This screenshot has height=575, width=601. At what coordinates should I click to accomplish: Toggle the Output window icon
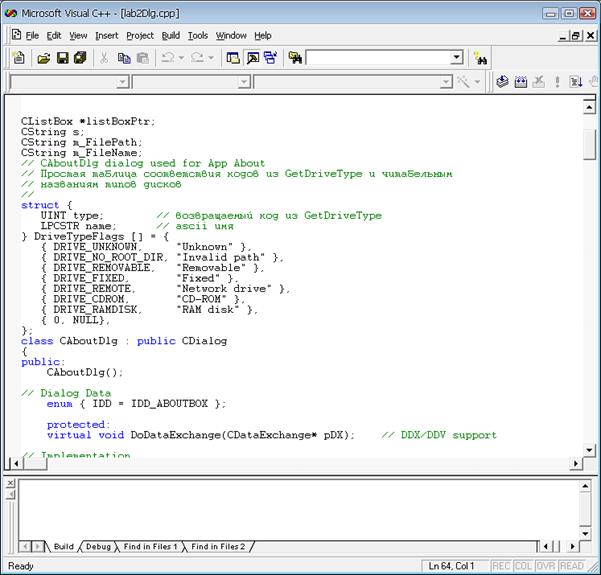pos(253,58)
